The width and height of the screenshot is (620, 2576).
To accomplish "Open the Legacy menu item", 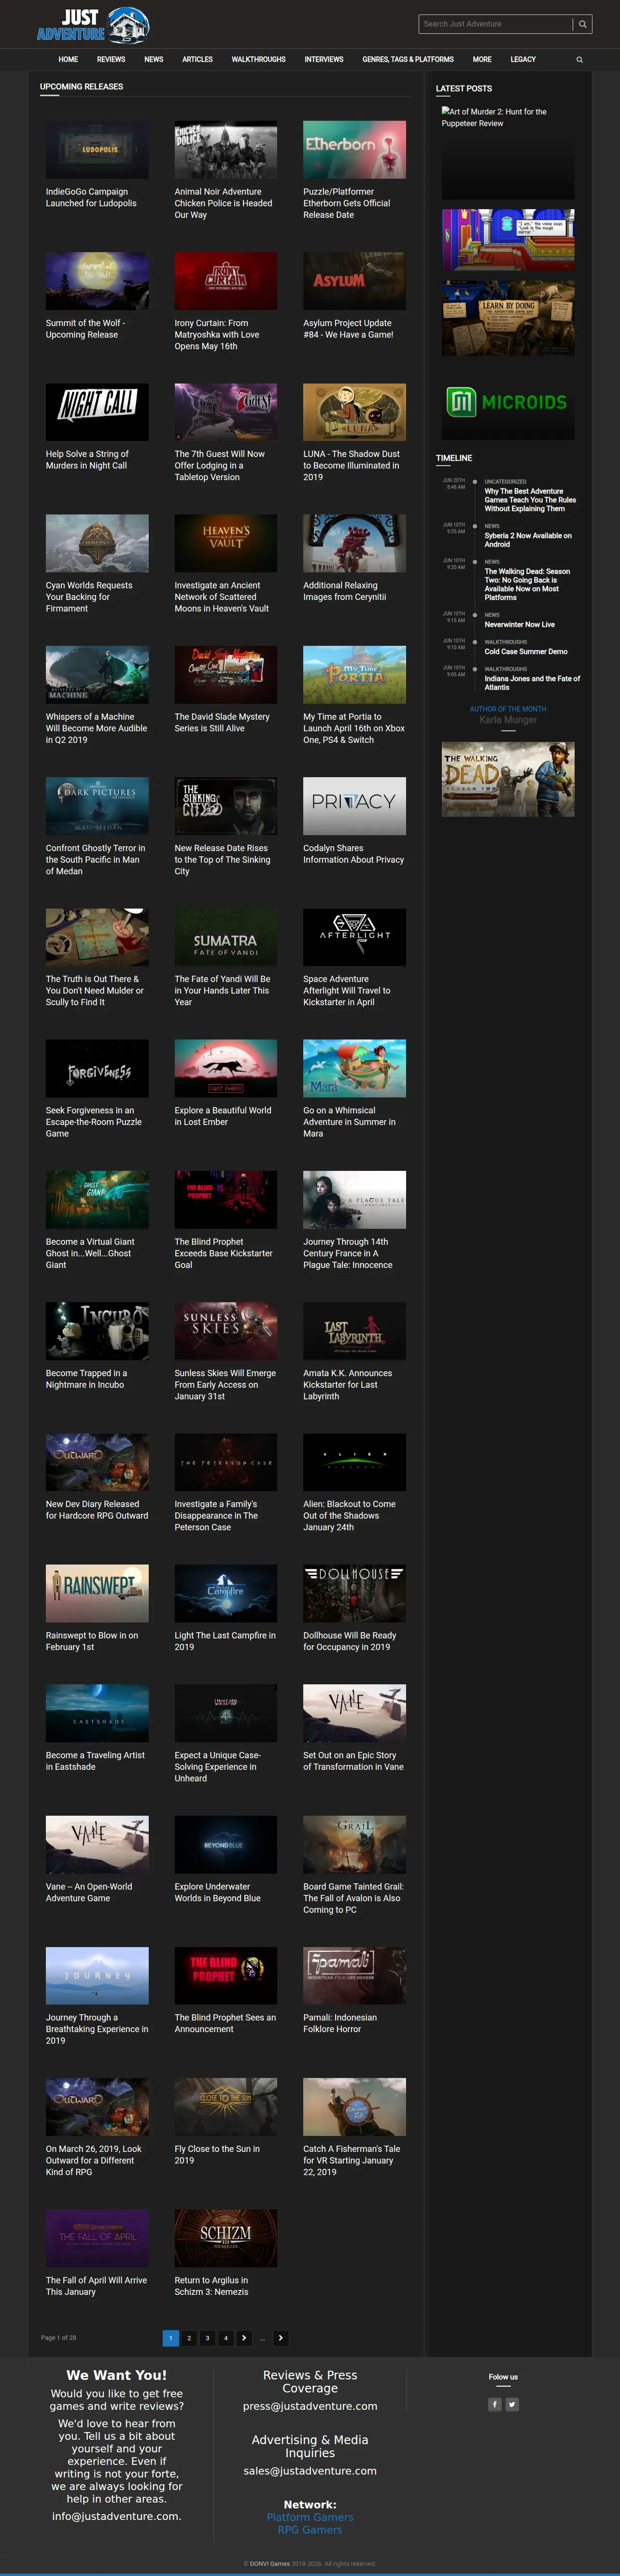I will pos(523,60).
